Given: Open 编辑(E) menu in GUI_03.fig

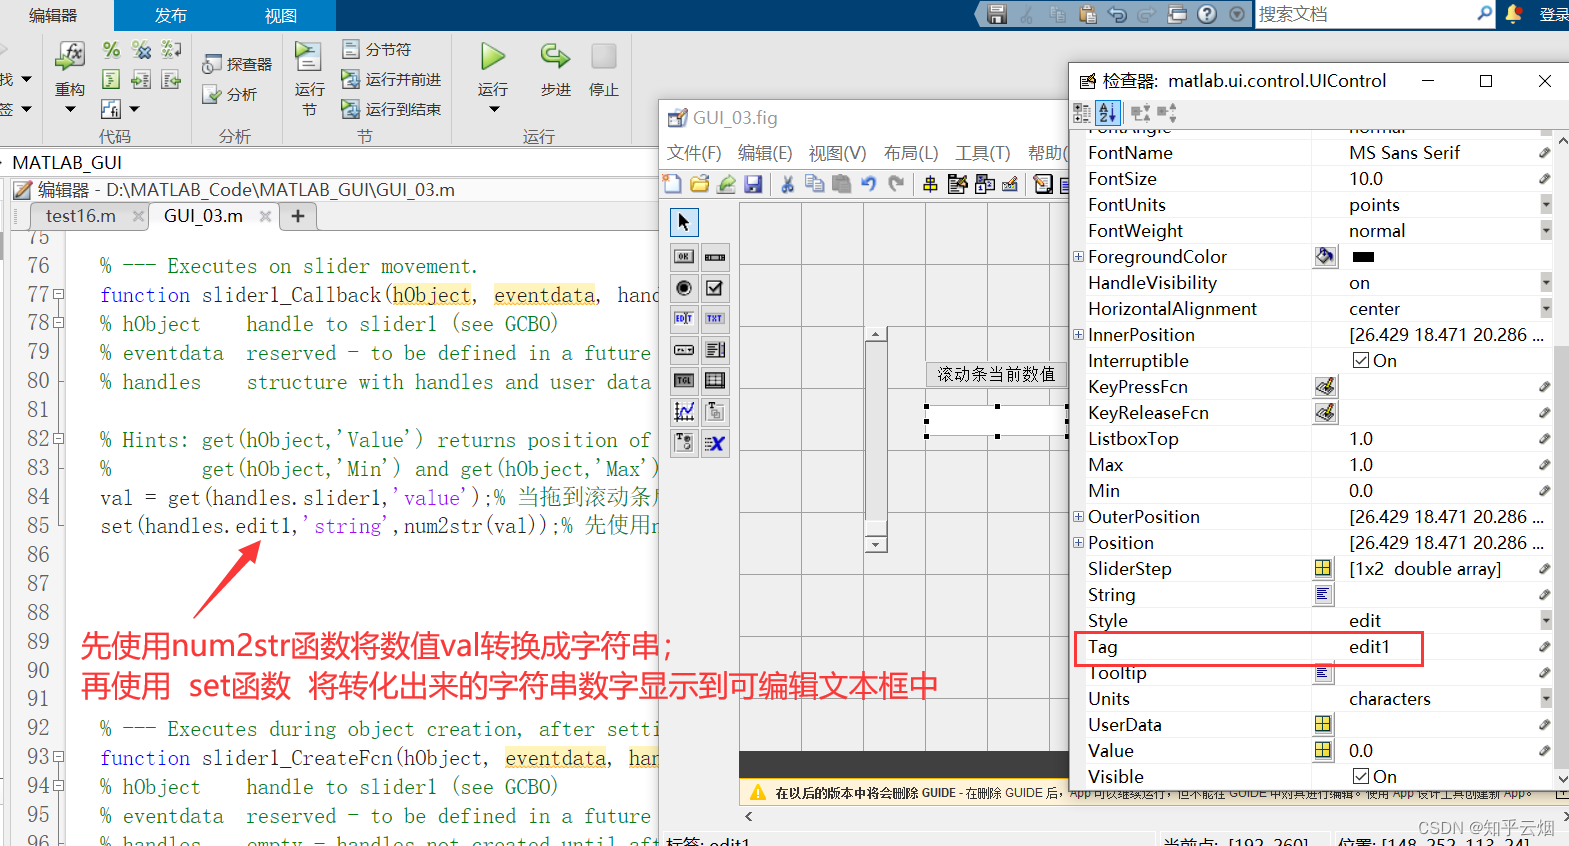Looking at the screenshot, I should click(x=765, y=153).
